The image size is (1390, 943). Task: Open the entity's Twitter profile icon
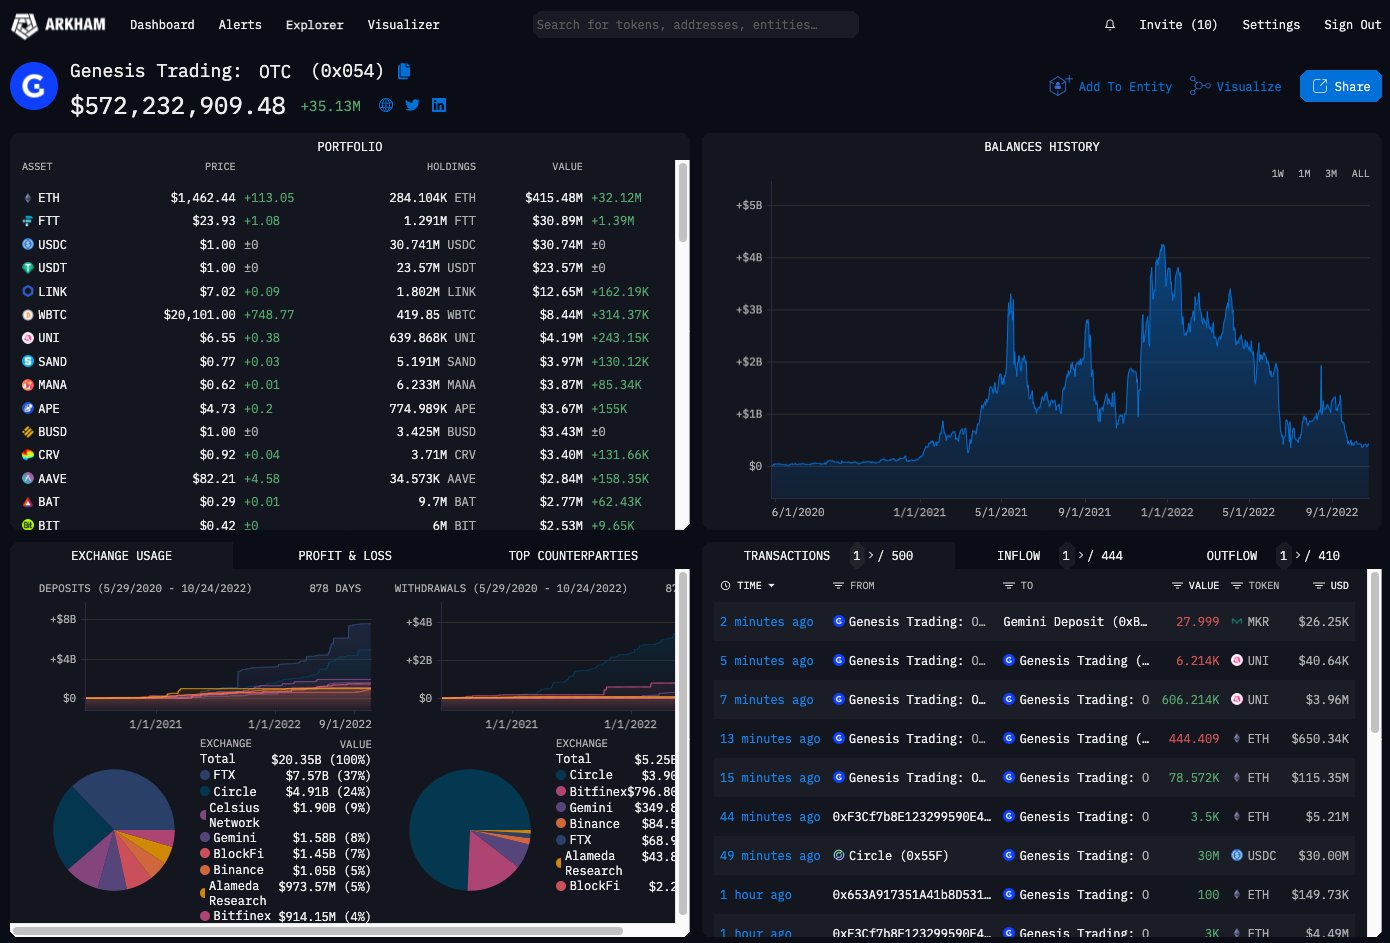click(412, 105)
